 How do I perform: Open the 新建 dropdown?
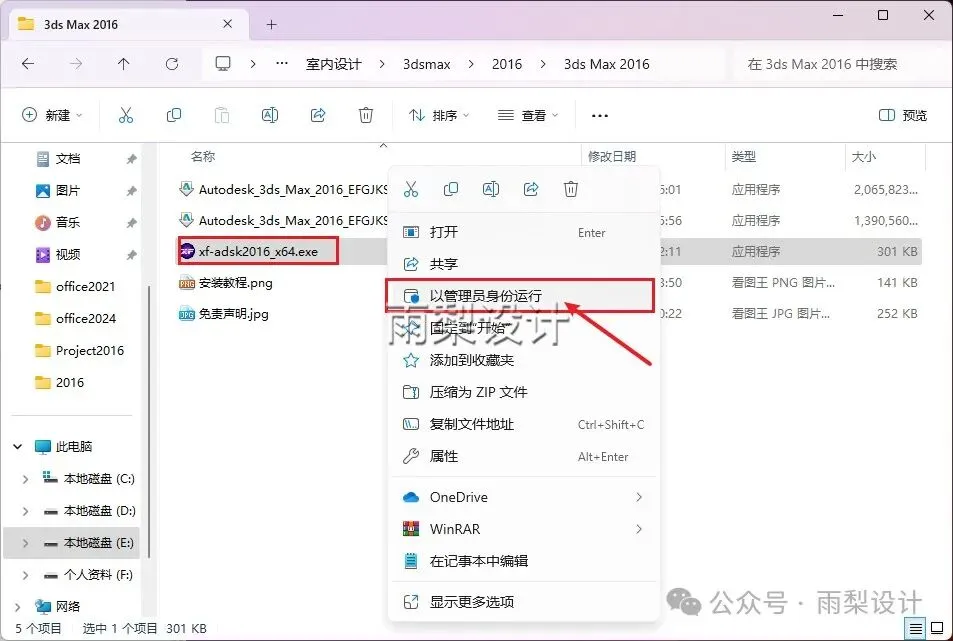coord(52,115)
